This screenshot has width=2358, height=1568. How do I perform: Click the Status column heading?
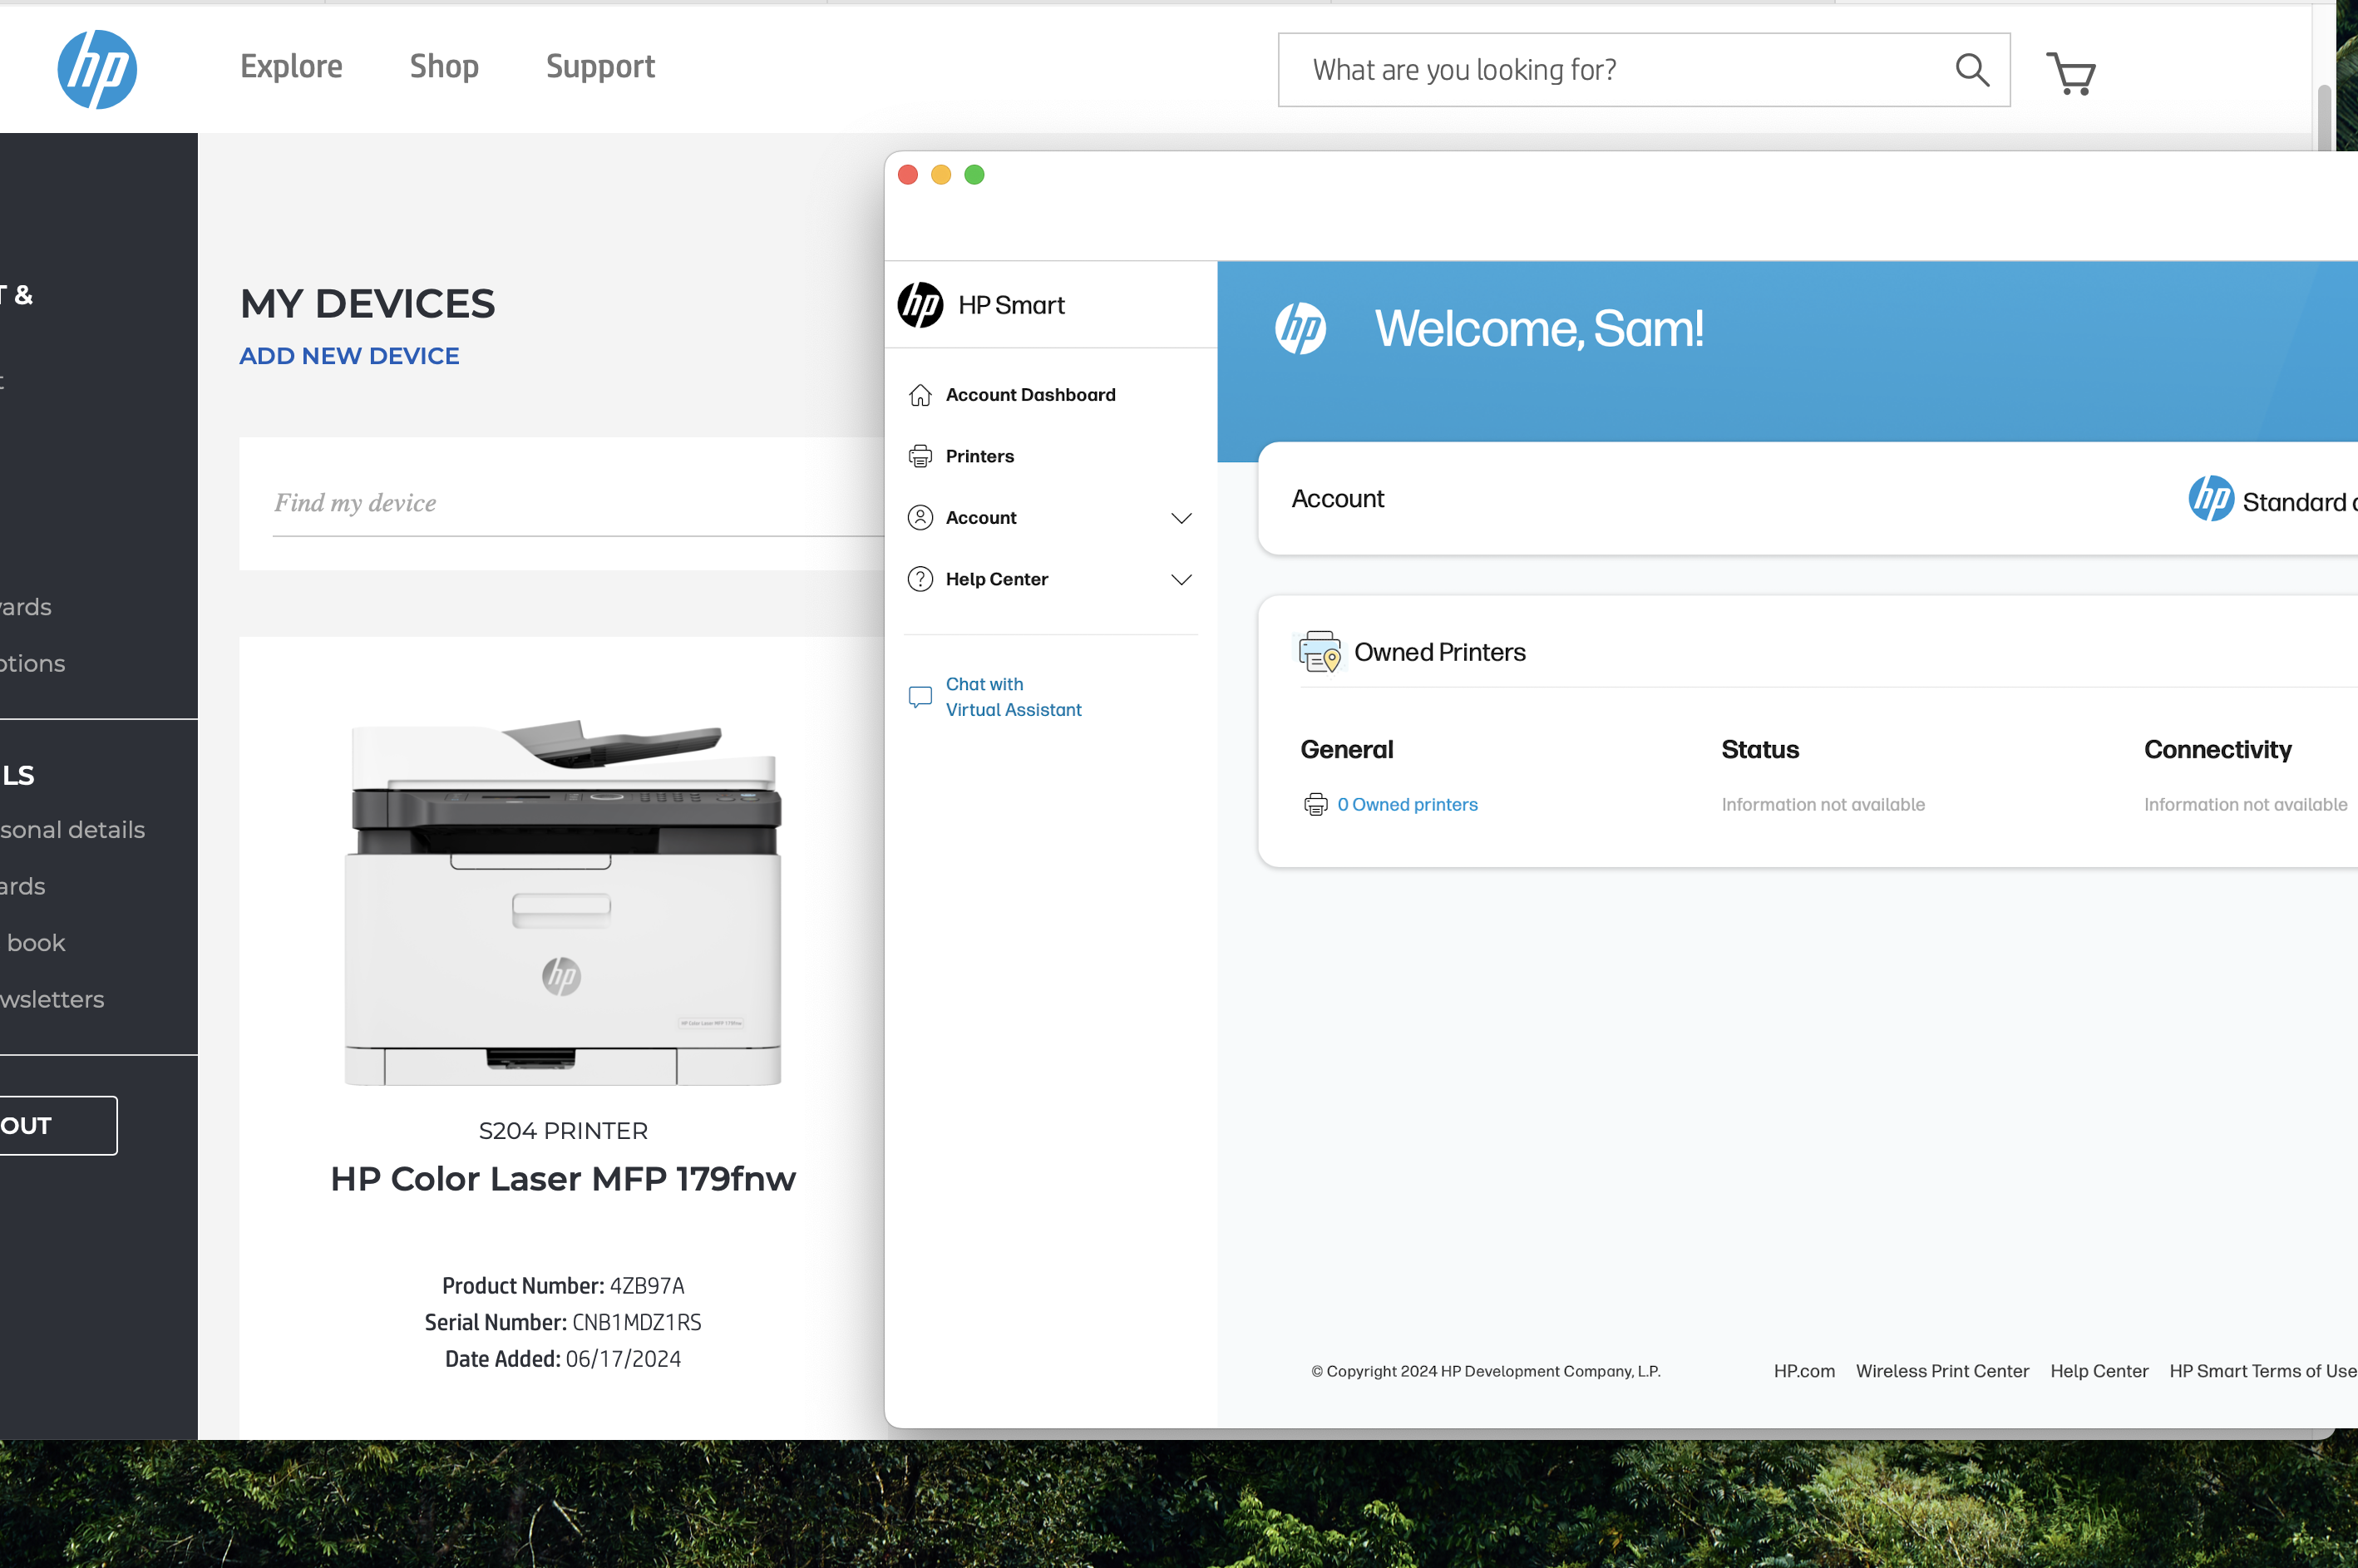pyautogui.click(x=1759, y=749)
